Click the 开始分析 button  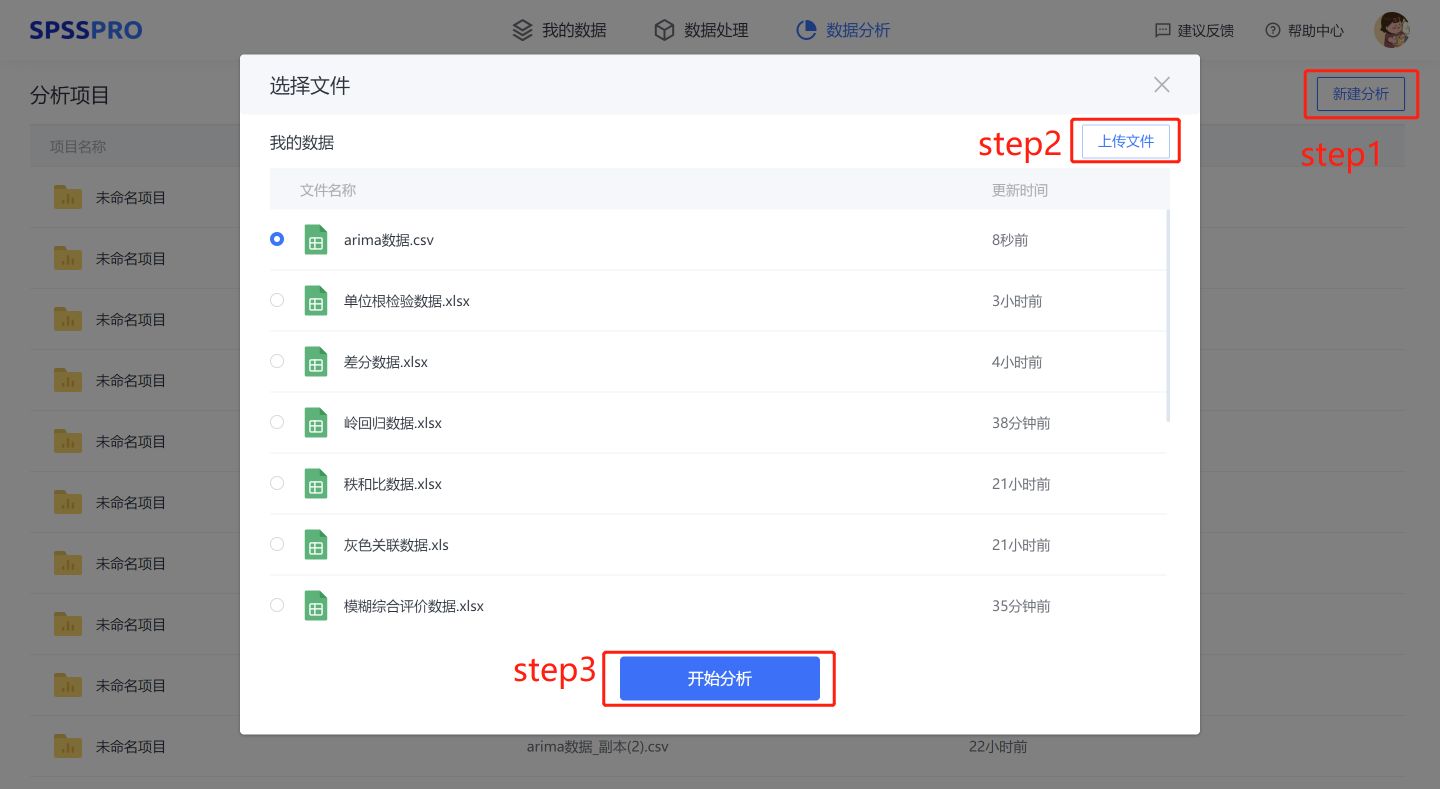720,679
